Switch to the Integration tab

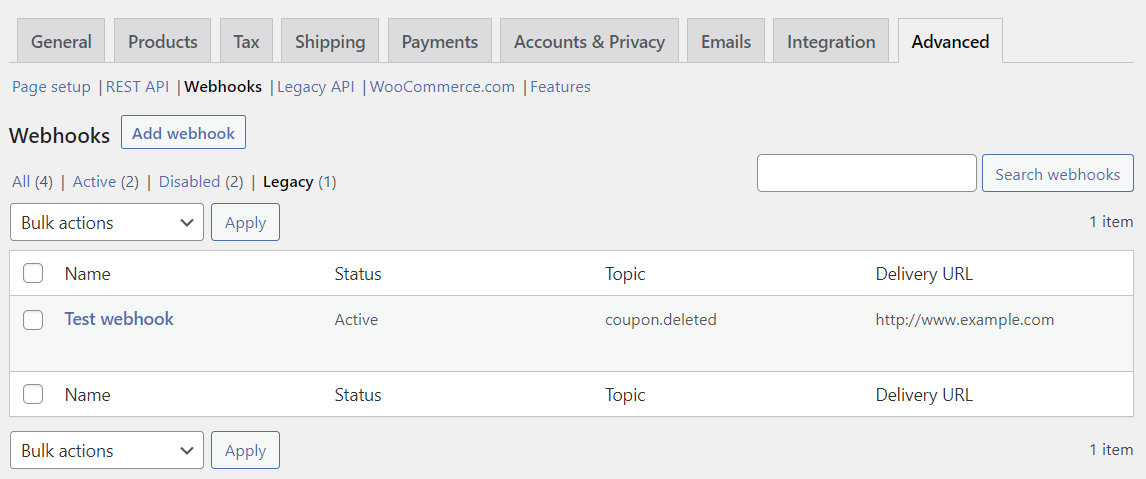click(x=831, y=41)
